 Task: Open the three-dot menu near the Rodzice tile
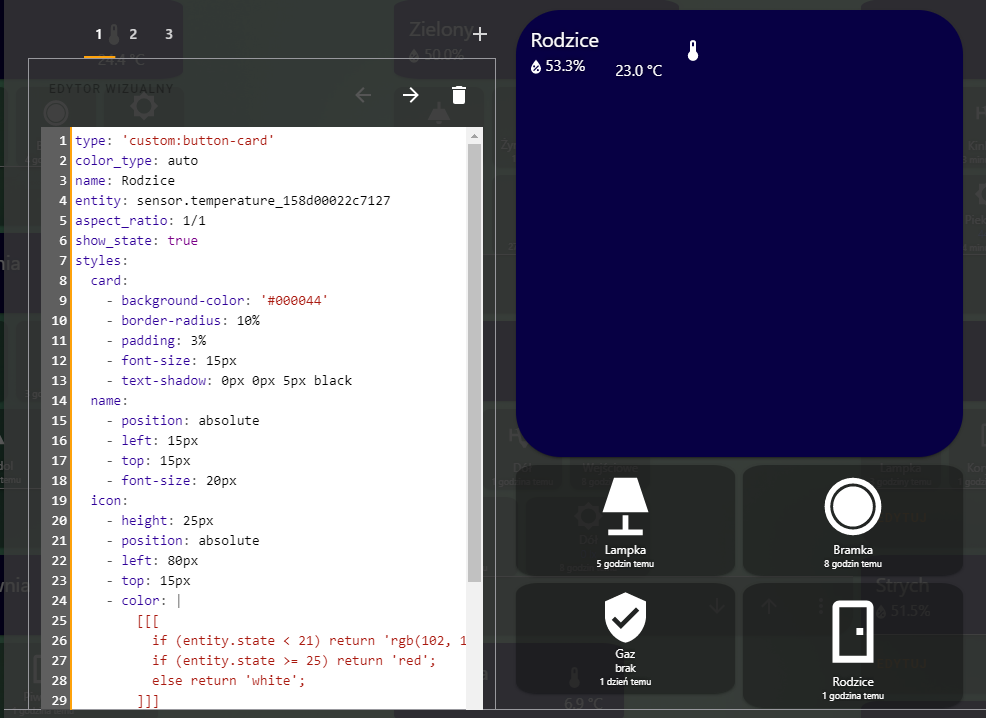coord(821,606)
